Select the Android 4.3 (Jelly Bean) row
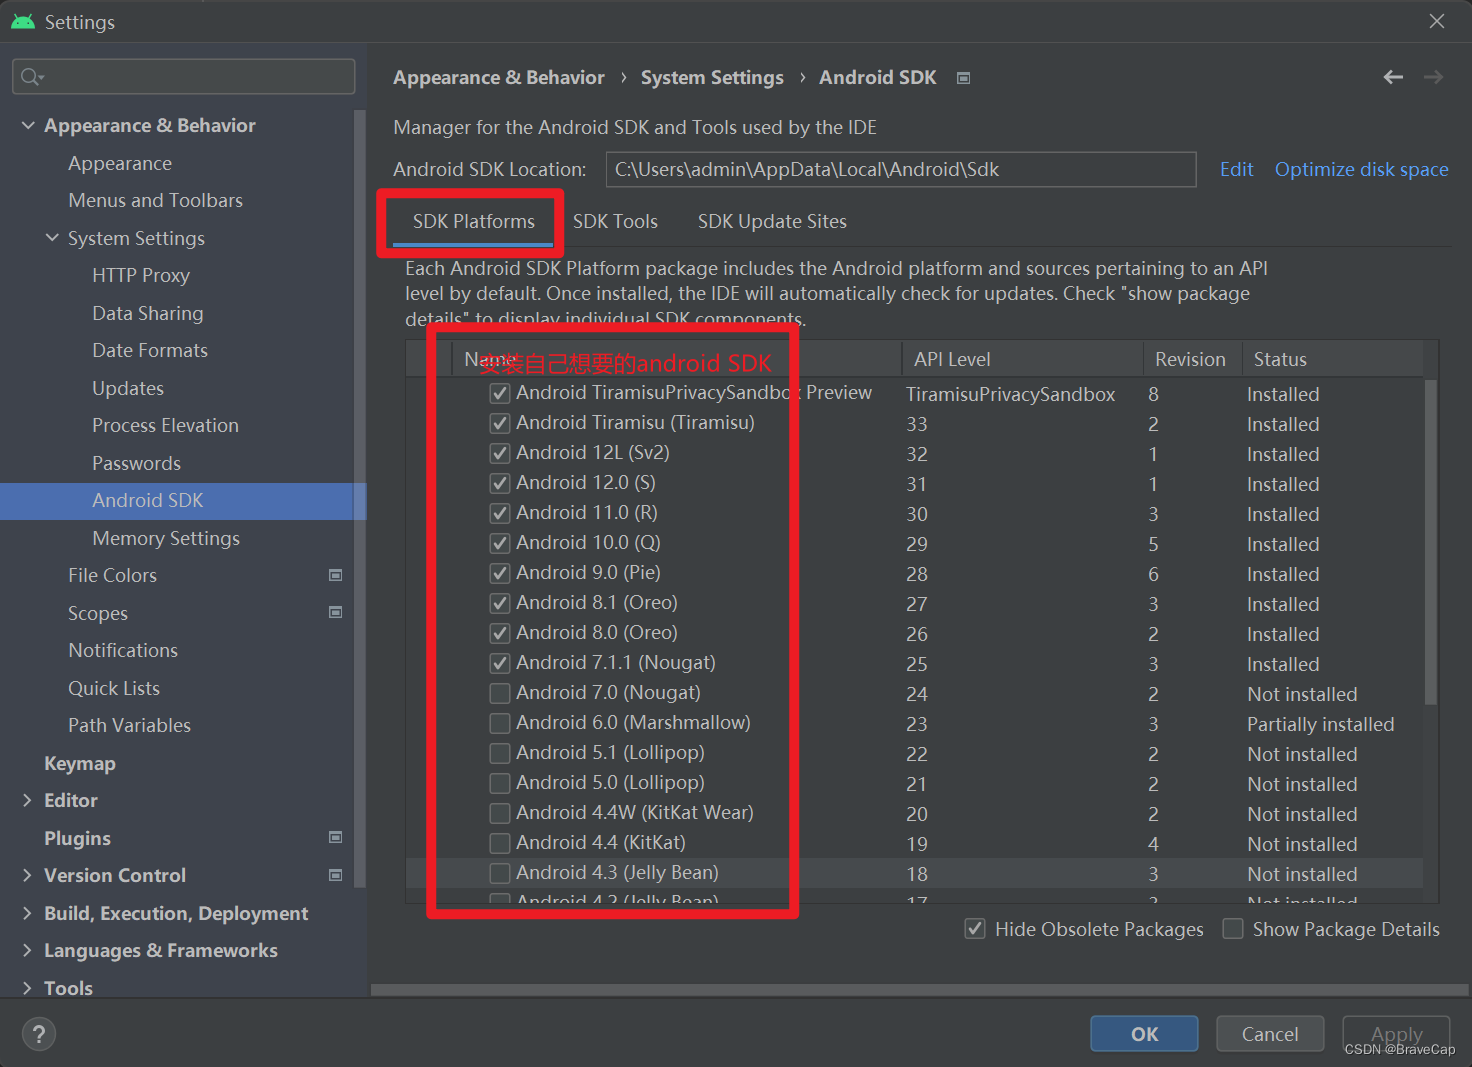This screenshot has height=1067, width=1472. click(913, 873)
